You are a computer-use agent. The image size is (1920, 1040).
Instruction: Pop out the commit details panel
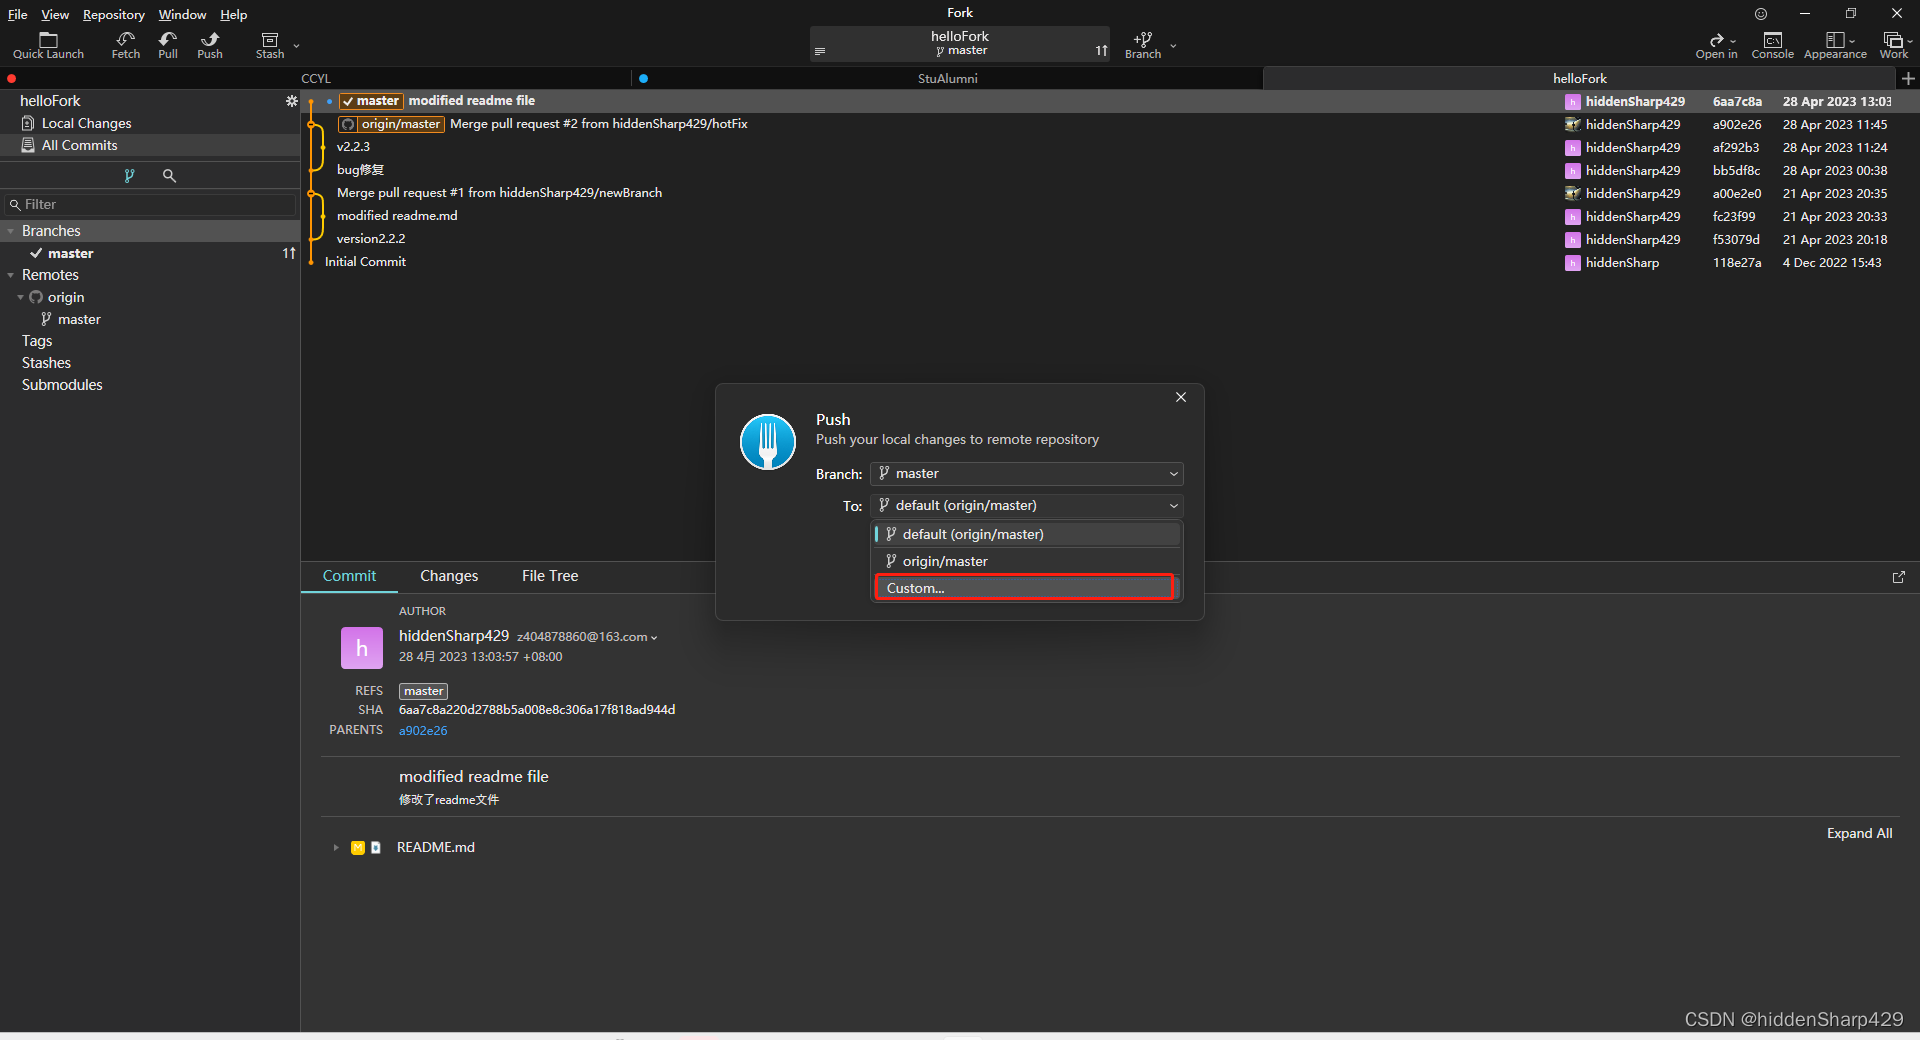[x=1899, y=577]
